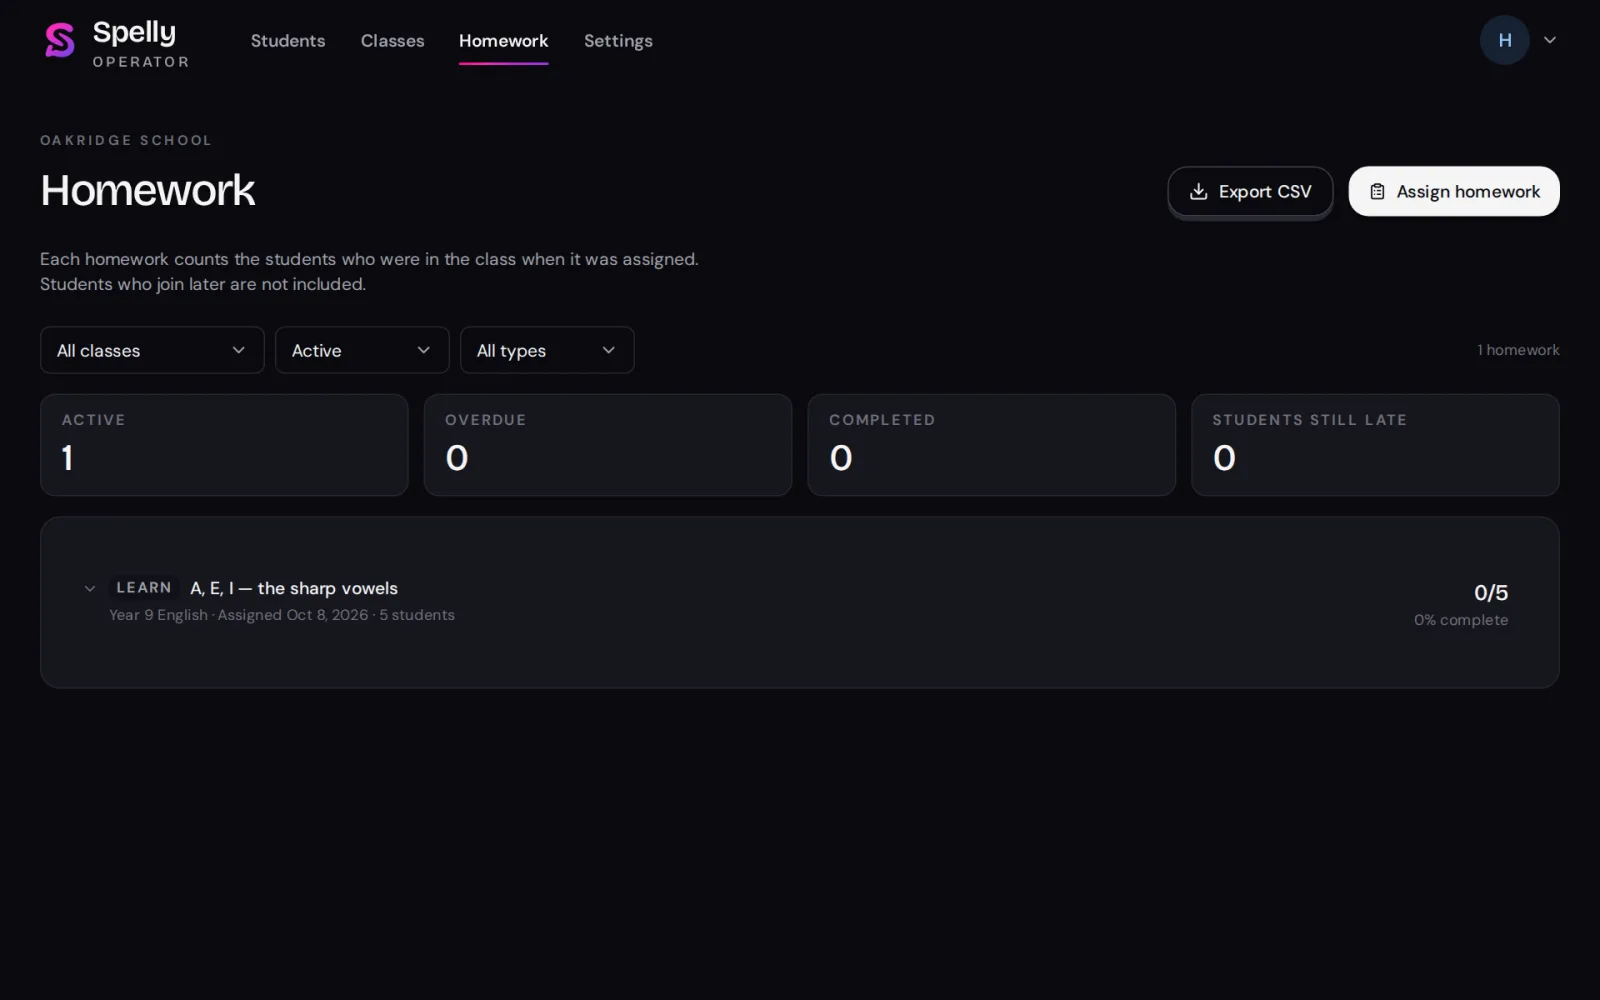Viewport: 1600px width, 1000px height.
Task: Click the Assign homework button
Action: [x=1454, y=191]
